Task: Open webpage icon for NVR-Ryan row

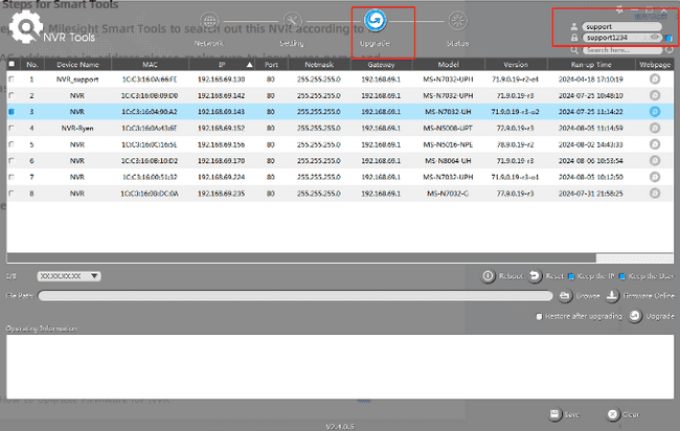Action: [655, 128]
